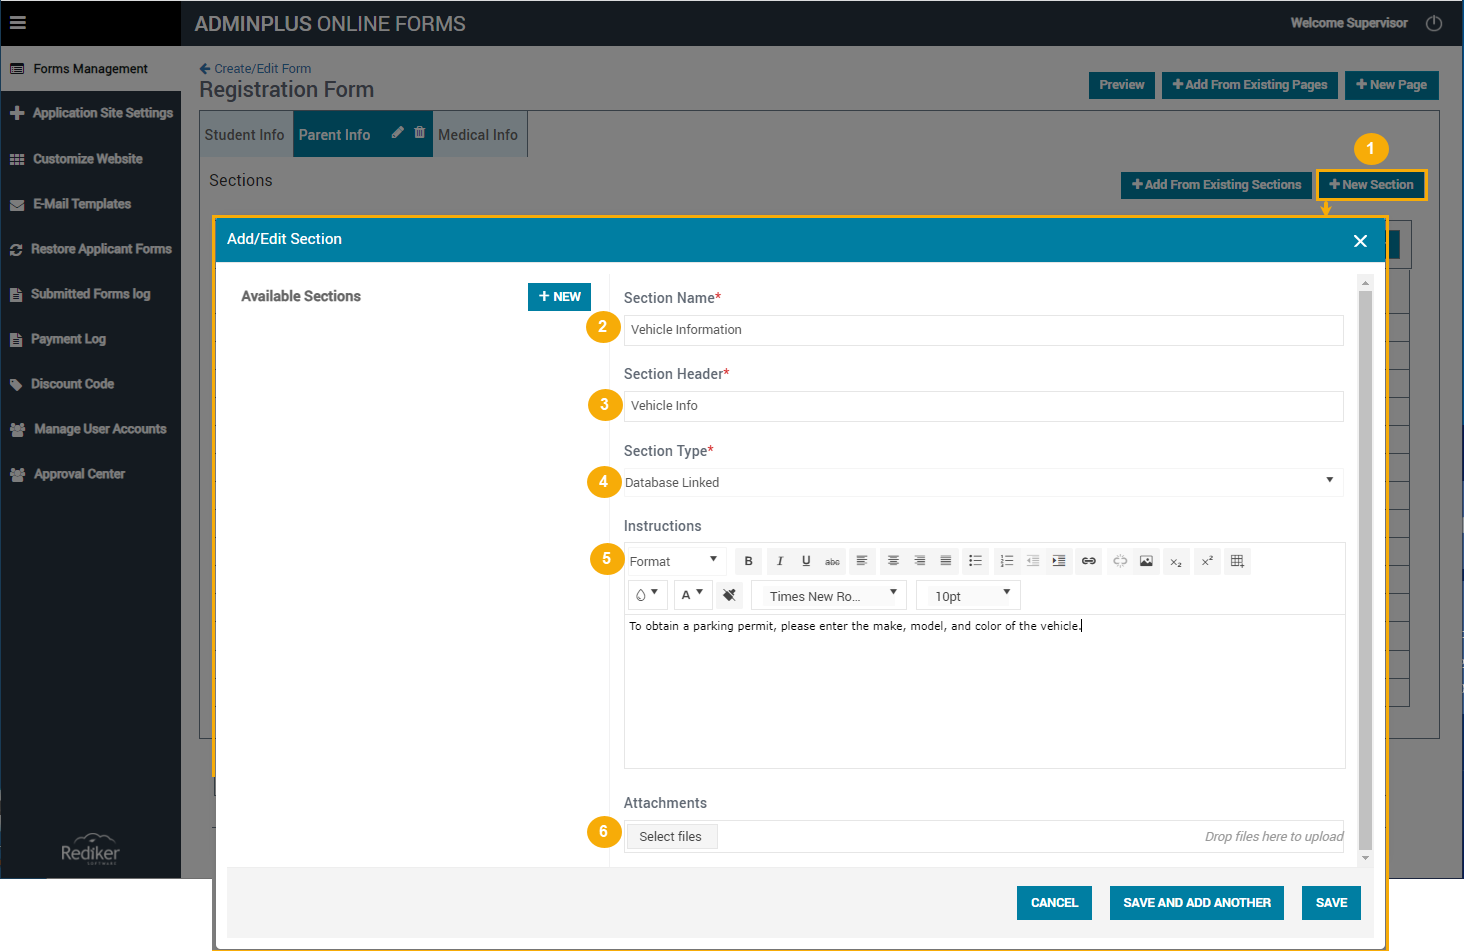Justify the instructions text

click(945, 561)
